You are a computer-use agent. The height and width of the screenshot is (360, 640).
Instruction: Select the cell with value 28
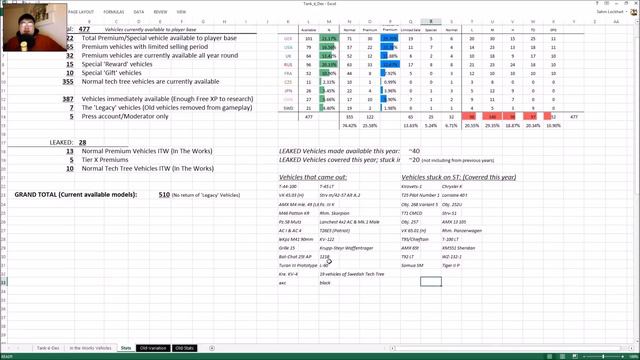(x=82, y=142)
